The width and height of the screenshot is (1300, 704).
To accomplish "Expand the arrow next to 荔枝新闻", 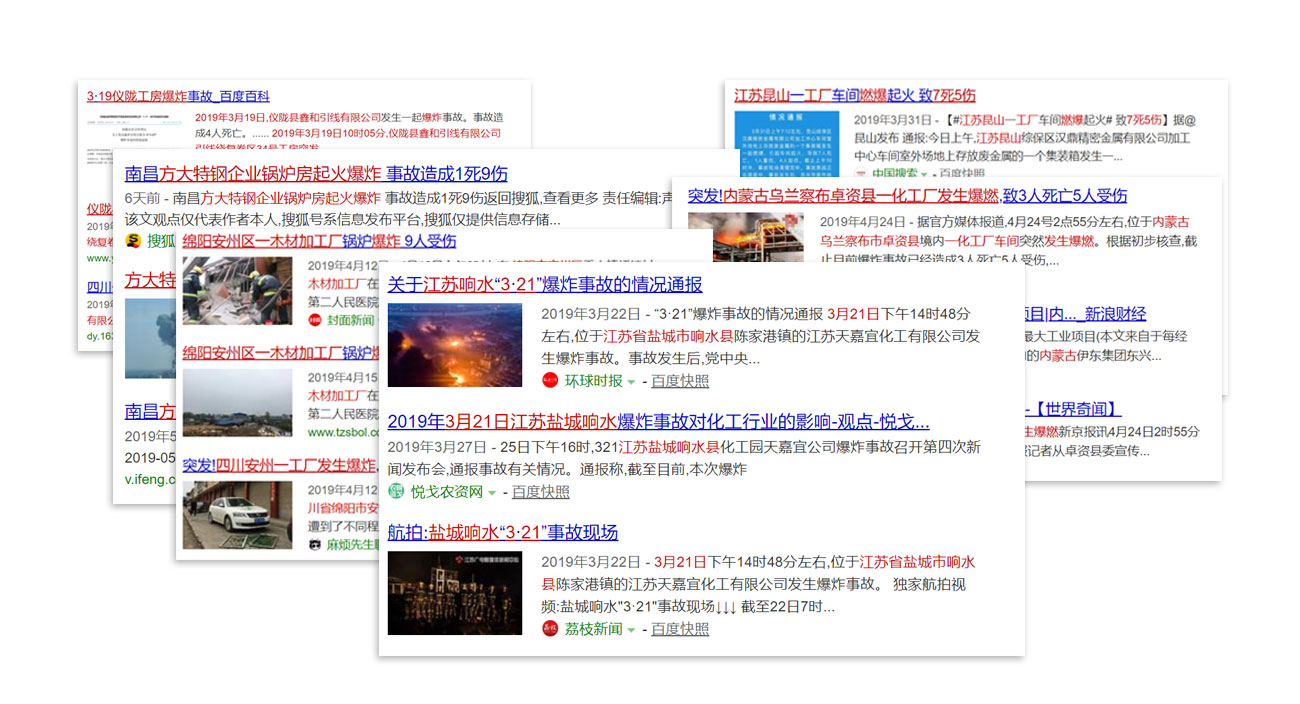I will [632, 630].
